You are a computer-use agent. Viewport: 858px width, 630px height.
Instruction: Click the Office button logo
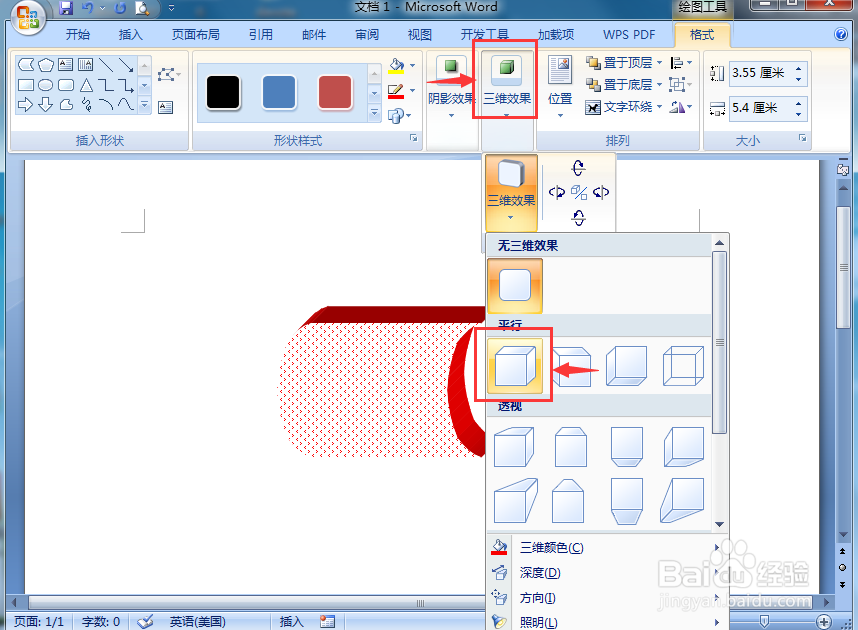(x=27, y=18)
